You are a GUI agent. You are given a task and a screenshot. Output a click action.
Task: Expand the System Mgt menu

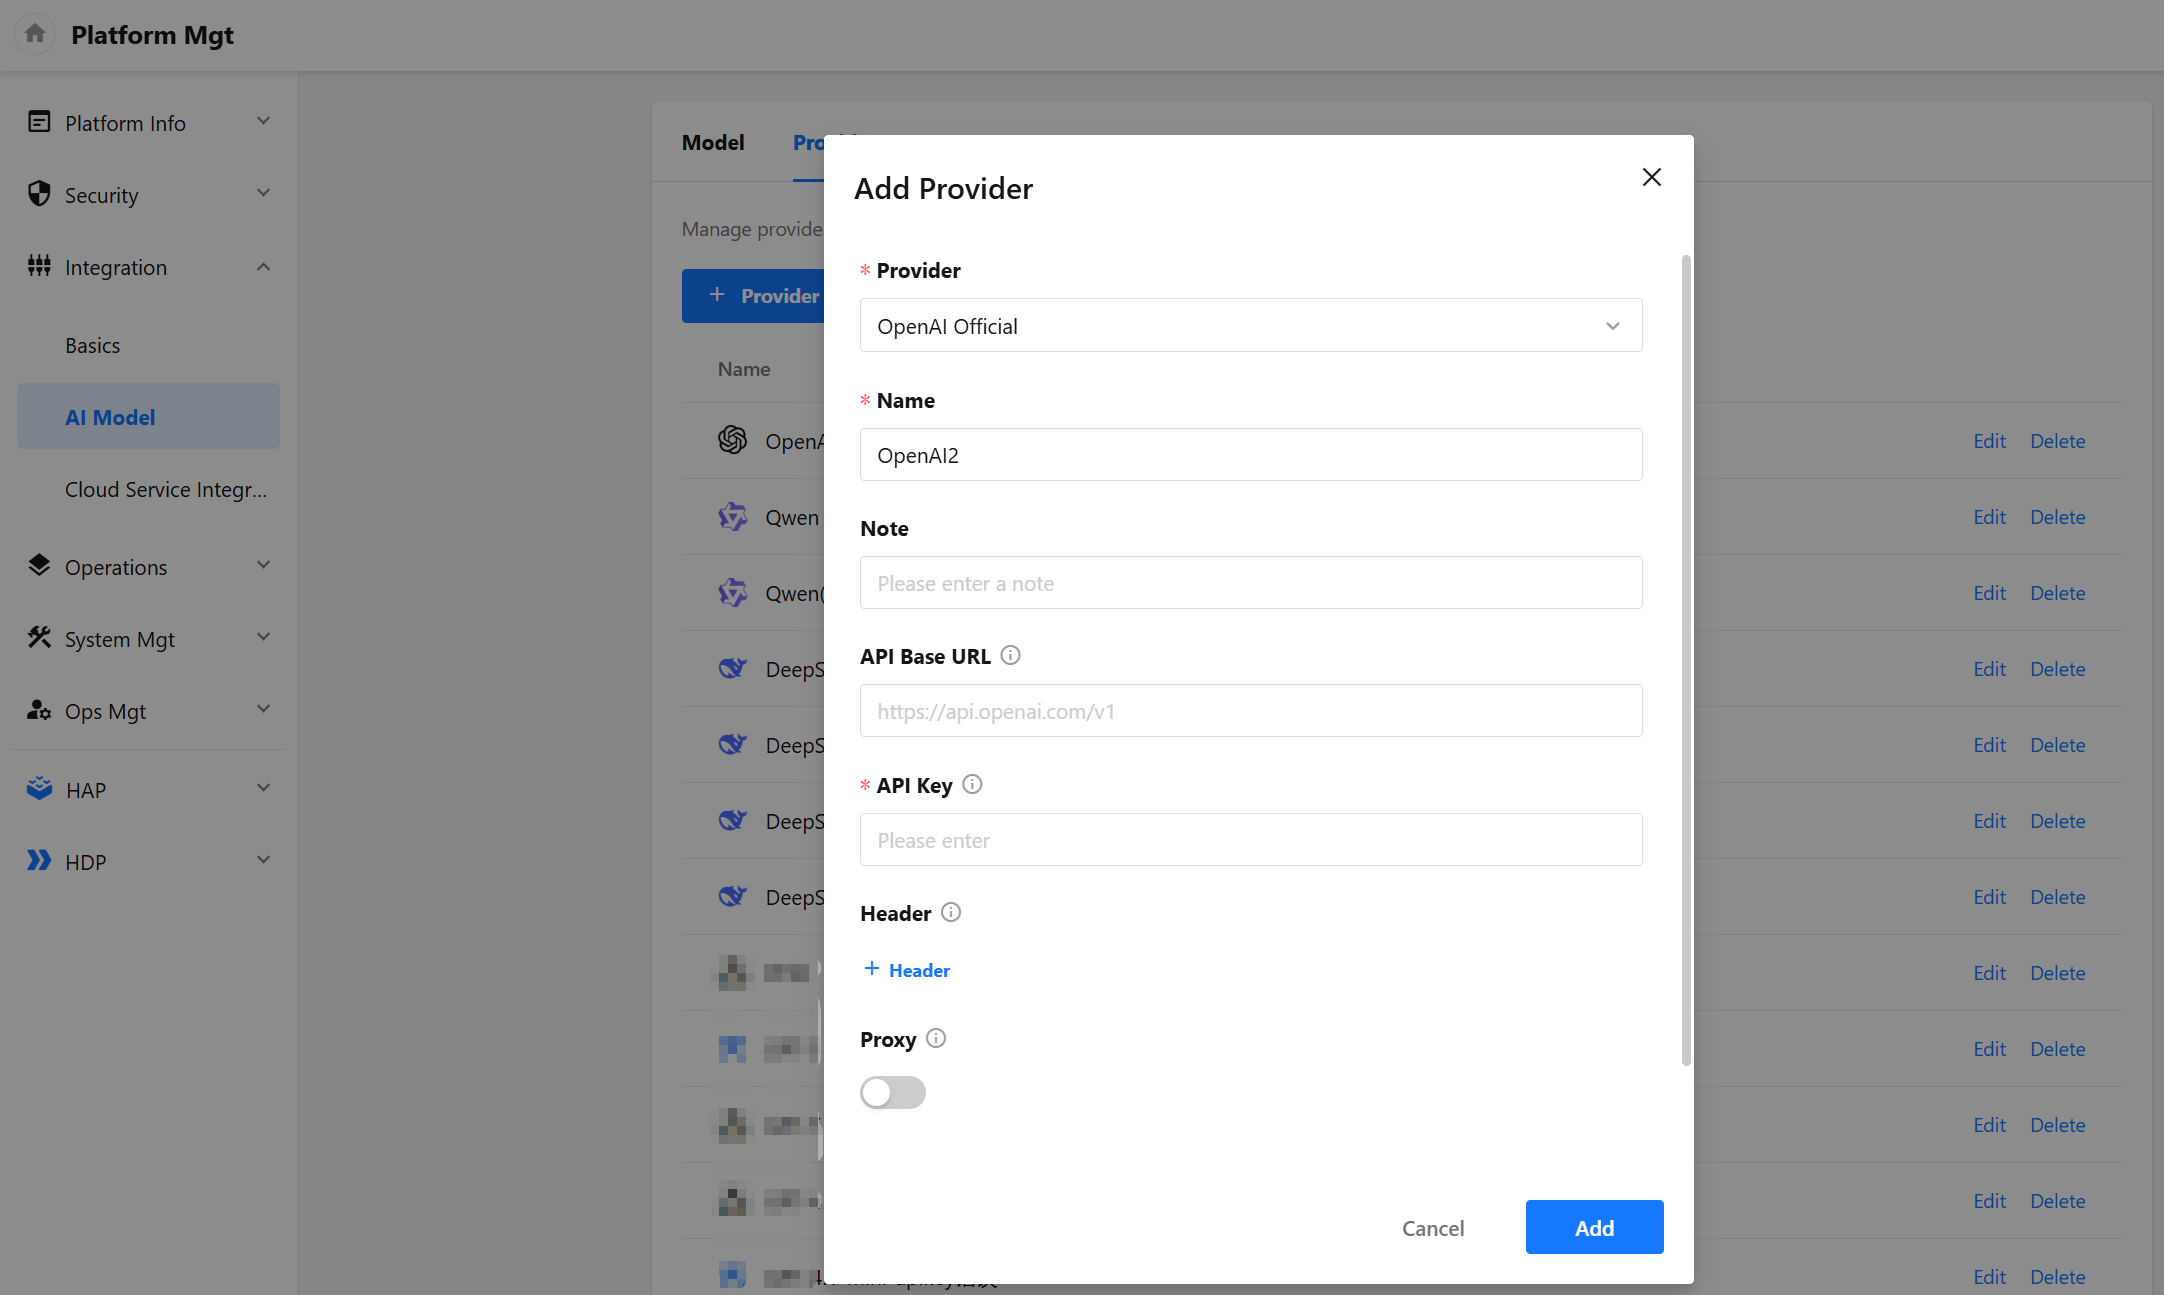pyautogui.click(x=264, y=637)
